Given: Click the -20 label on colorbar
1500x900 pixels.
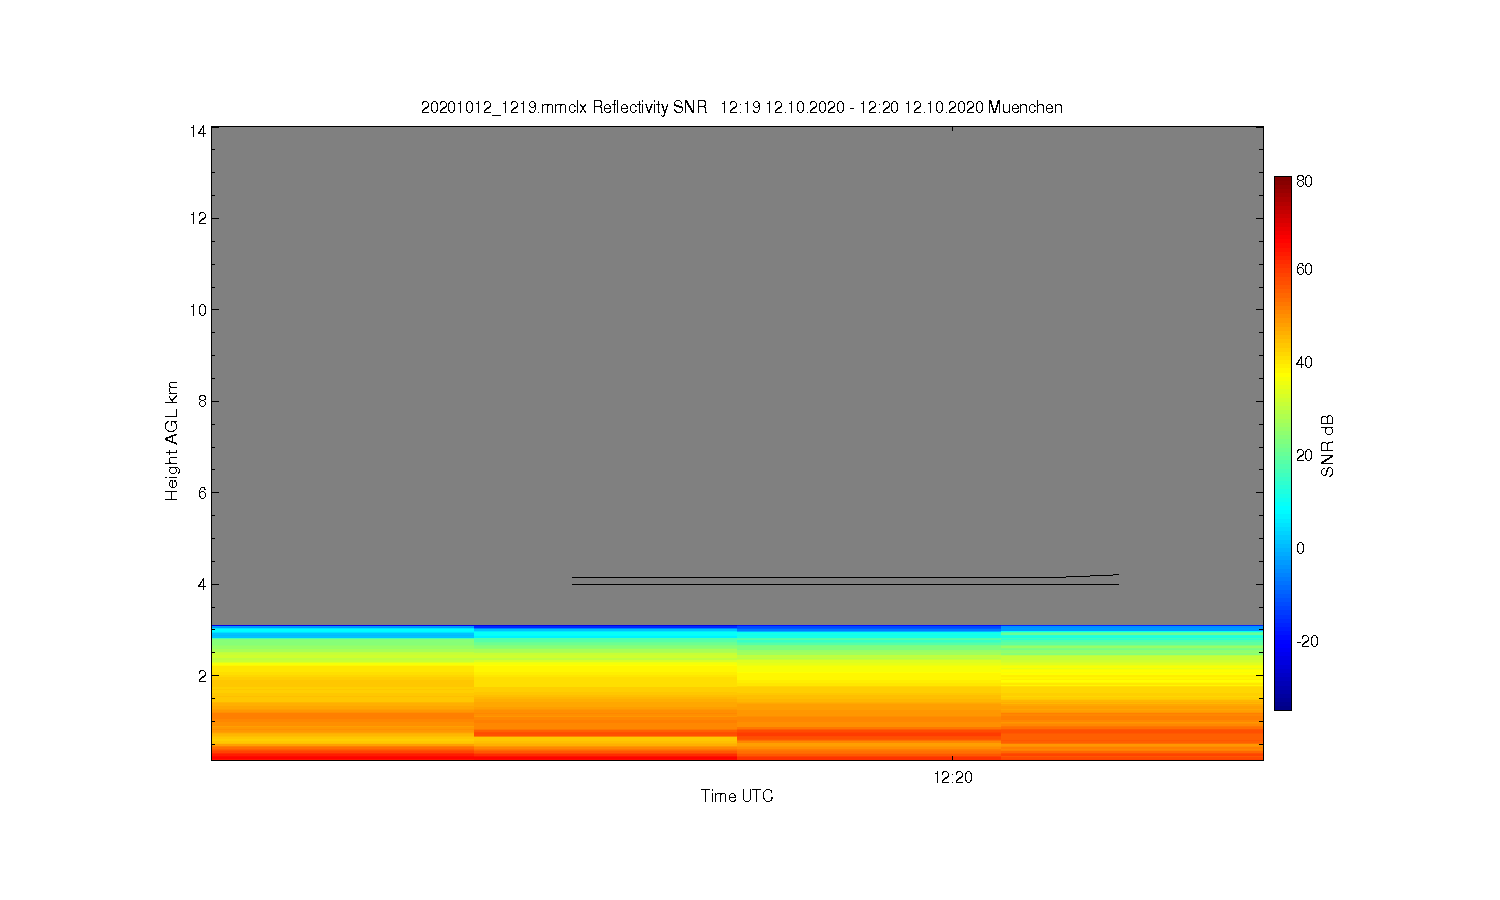Looking at the screenshot, I should [x=1307, y=642].
